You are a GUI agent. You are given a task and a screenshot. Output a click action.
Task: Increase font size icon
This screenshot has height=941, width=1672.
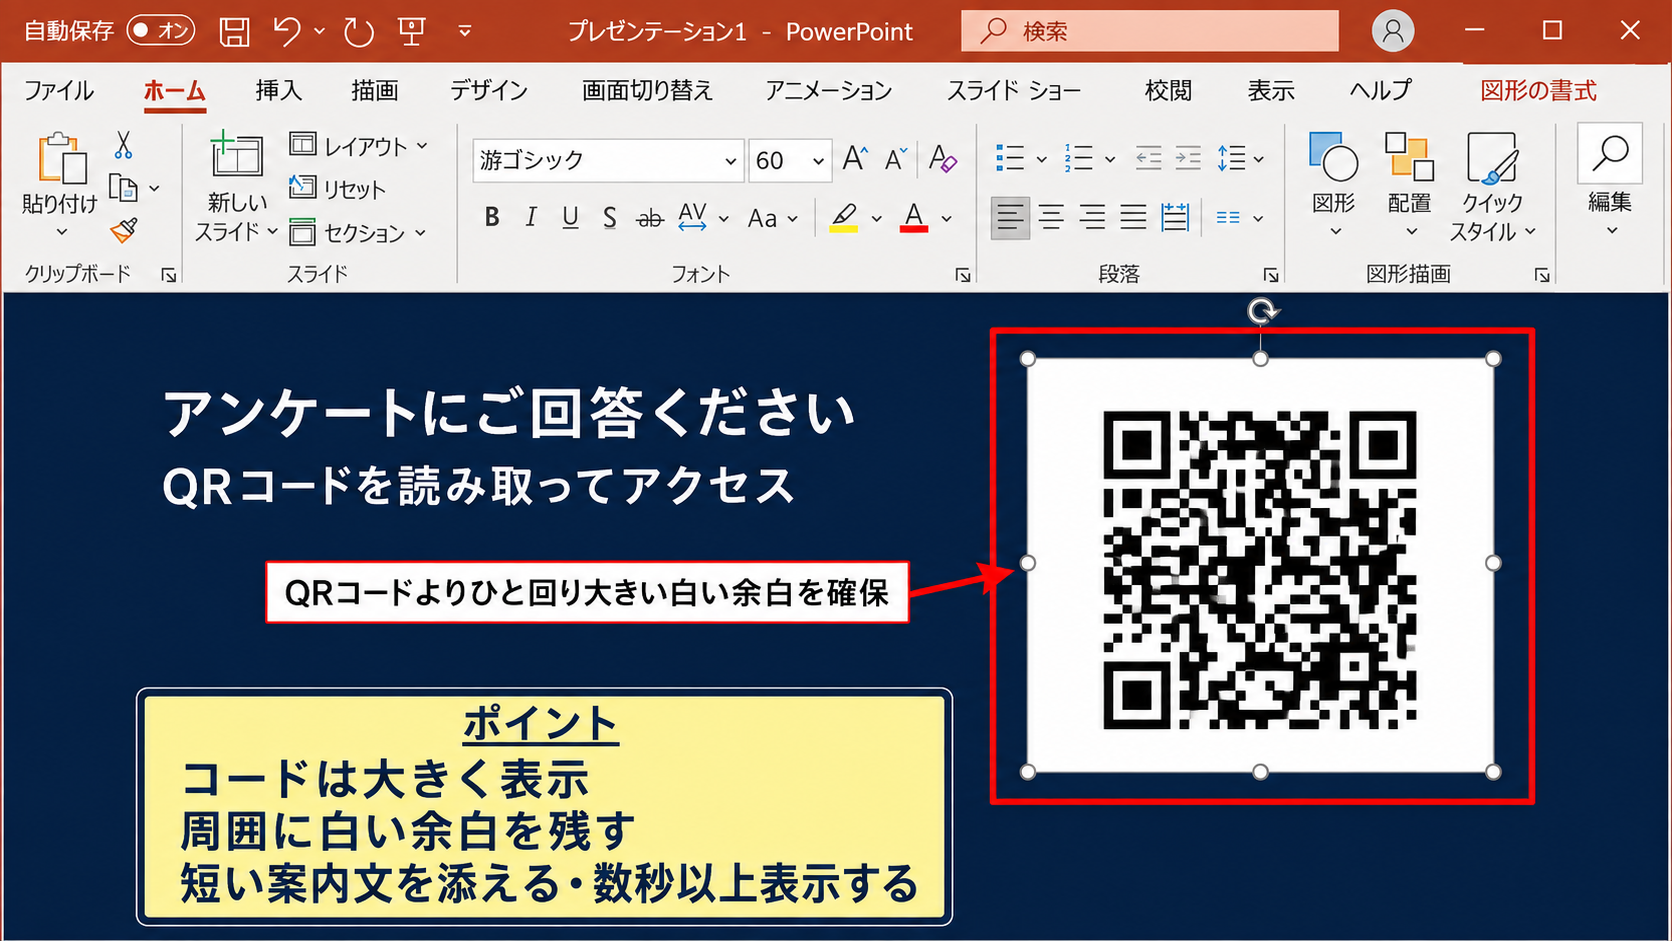855,158
